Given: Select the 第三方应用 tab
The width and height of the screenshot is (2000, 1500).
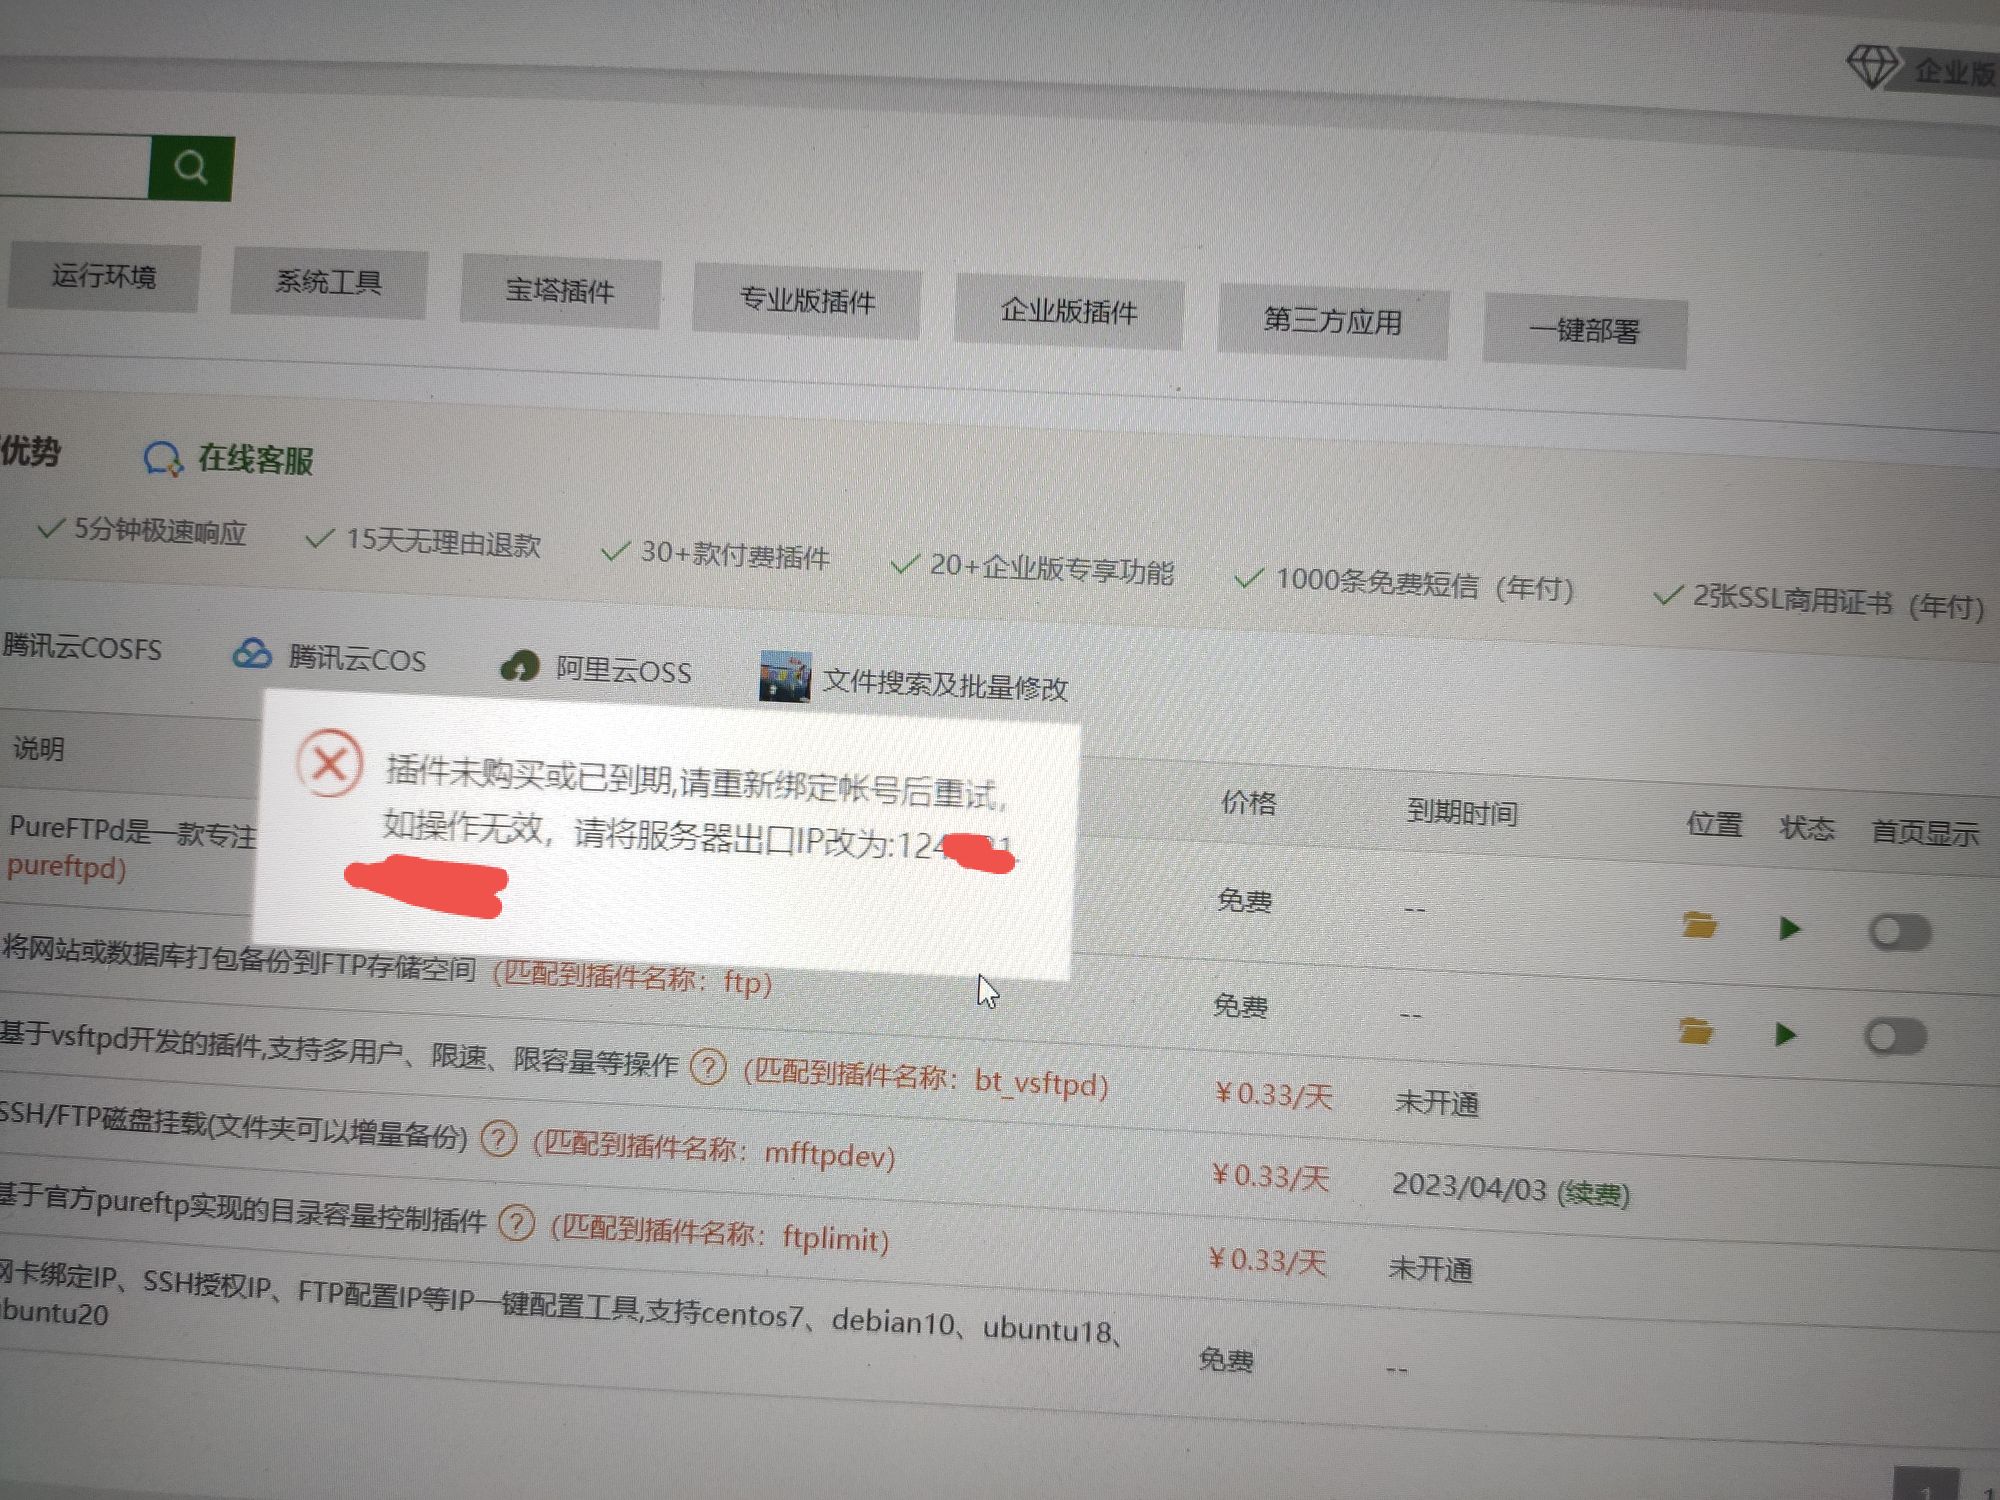Looking at the screenshot, I should coord(1333,322).
